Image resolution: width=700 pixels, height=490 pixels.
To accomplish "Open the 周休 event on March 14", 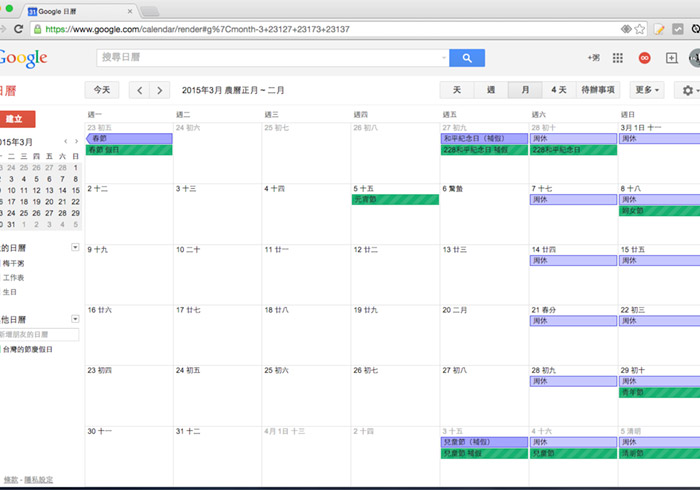I will point(573,260).
